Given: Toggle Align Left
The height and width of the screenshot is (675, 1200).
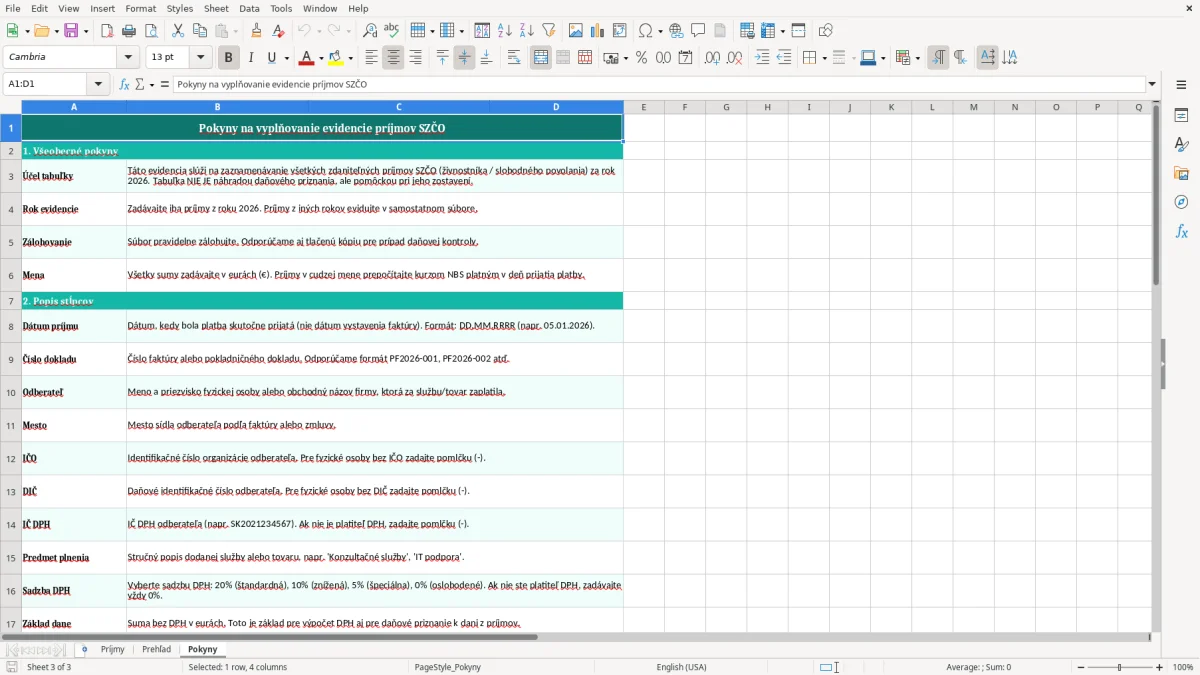Looking at the screenshot, I should (372, 58).
